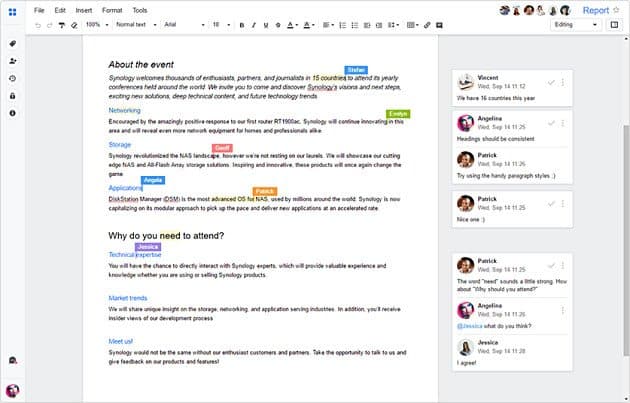
Task: Click the Technical expertise heading
Action: pos(135,255)
